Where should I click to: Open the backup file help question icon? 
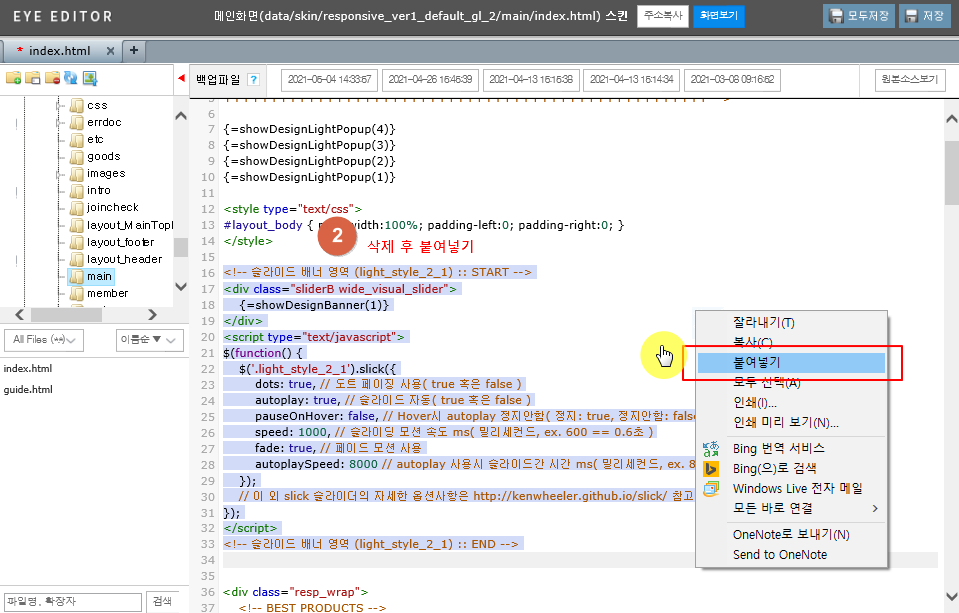[x=253, y=80]
